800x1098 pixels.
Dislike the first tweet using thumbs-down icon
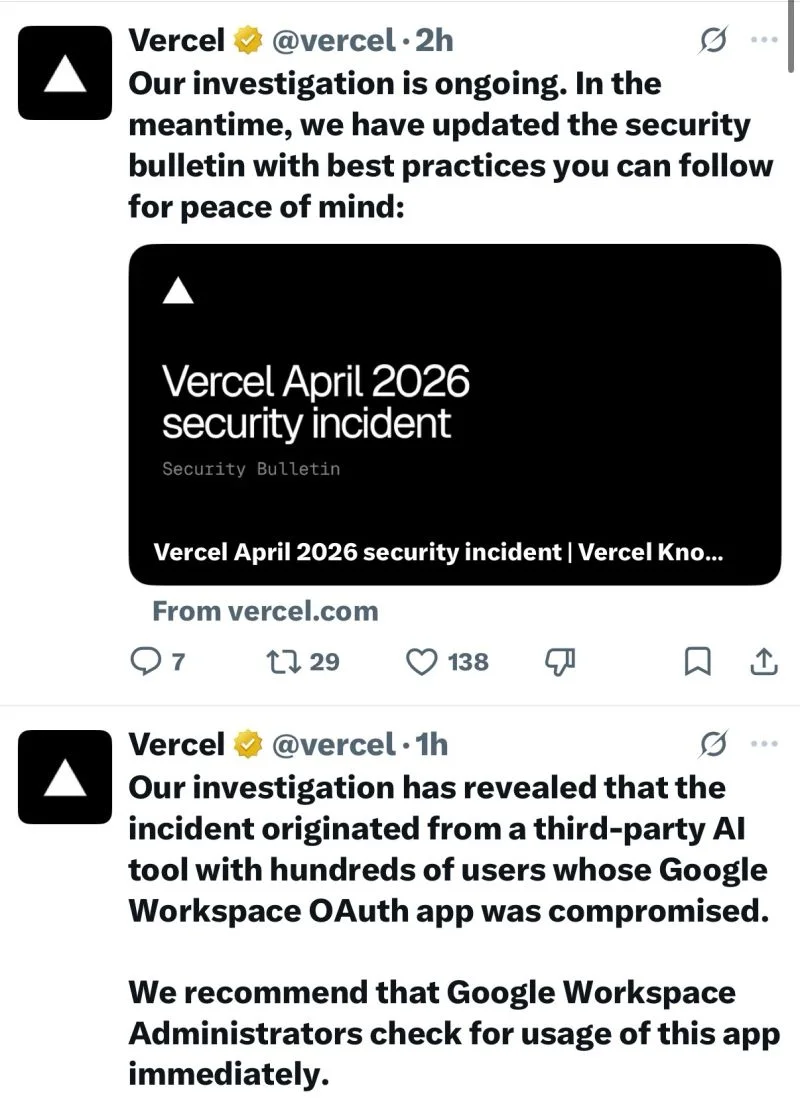pyautogui.click(x=560, y=661)
